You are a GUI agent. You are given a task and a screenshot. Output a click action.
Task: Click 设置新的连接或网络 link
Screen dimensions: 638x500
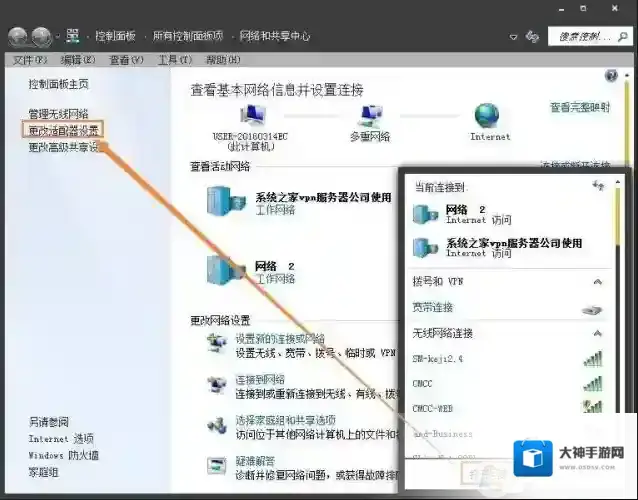click(280, 338)
